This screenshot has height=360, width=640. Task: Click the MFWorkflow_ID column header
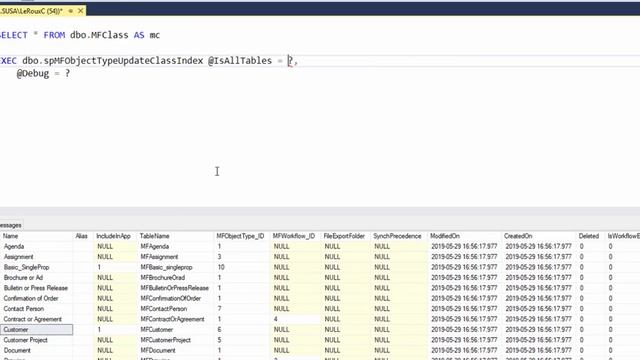click(x=294, y=236)
